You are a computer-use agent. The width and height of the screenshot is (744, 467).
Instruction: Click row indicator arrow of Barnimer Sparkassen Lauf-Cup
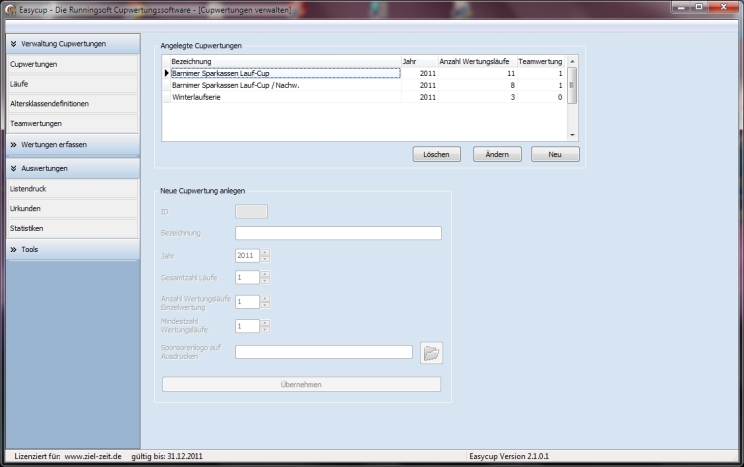point(166,73)
